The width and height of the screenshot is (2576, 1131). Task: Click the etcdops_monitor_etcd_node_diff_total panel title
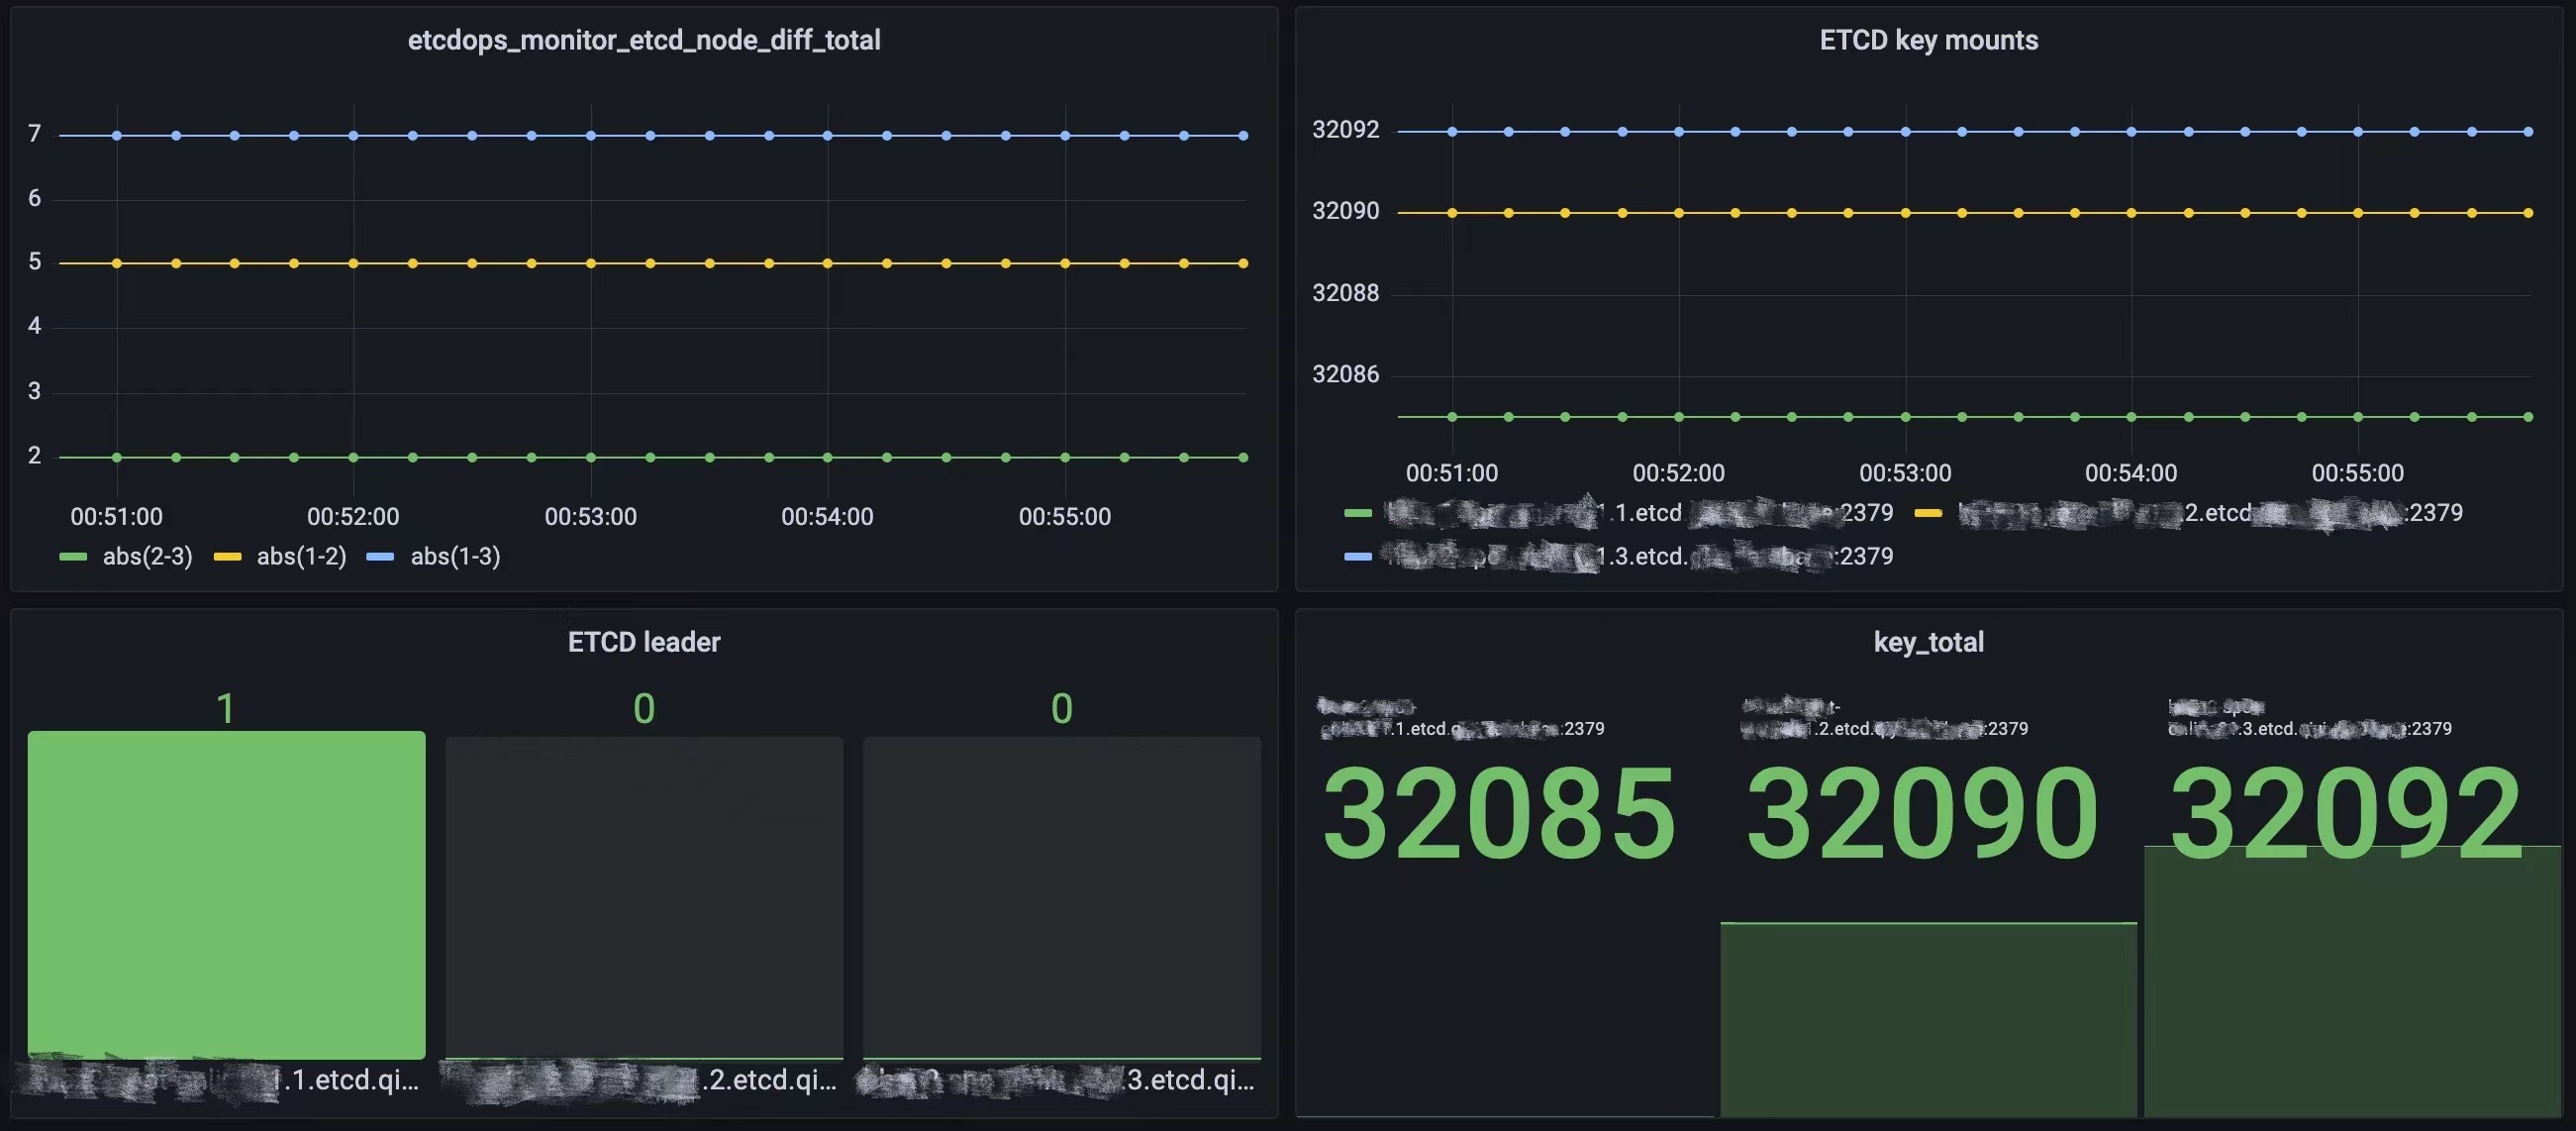pos(643,40)
